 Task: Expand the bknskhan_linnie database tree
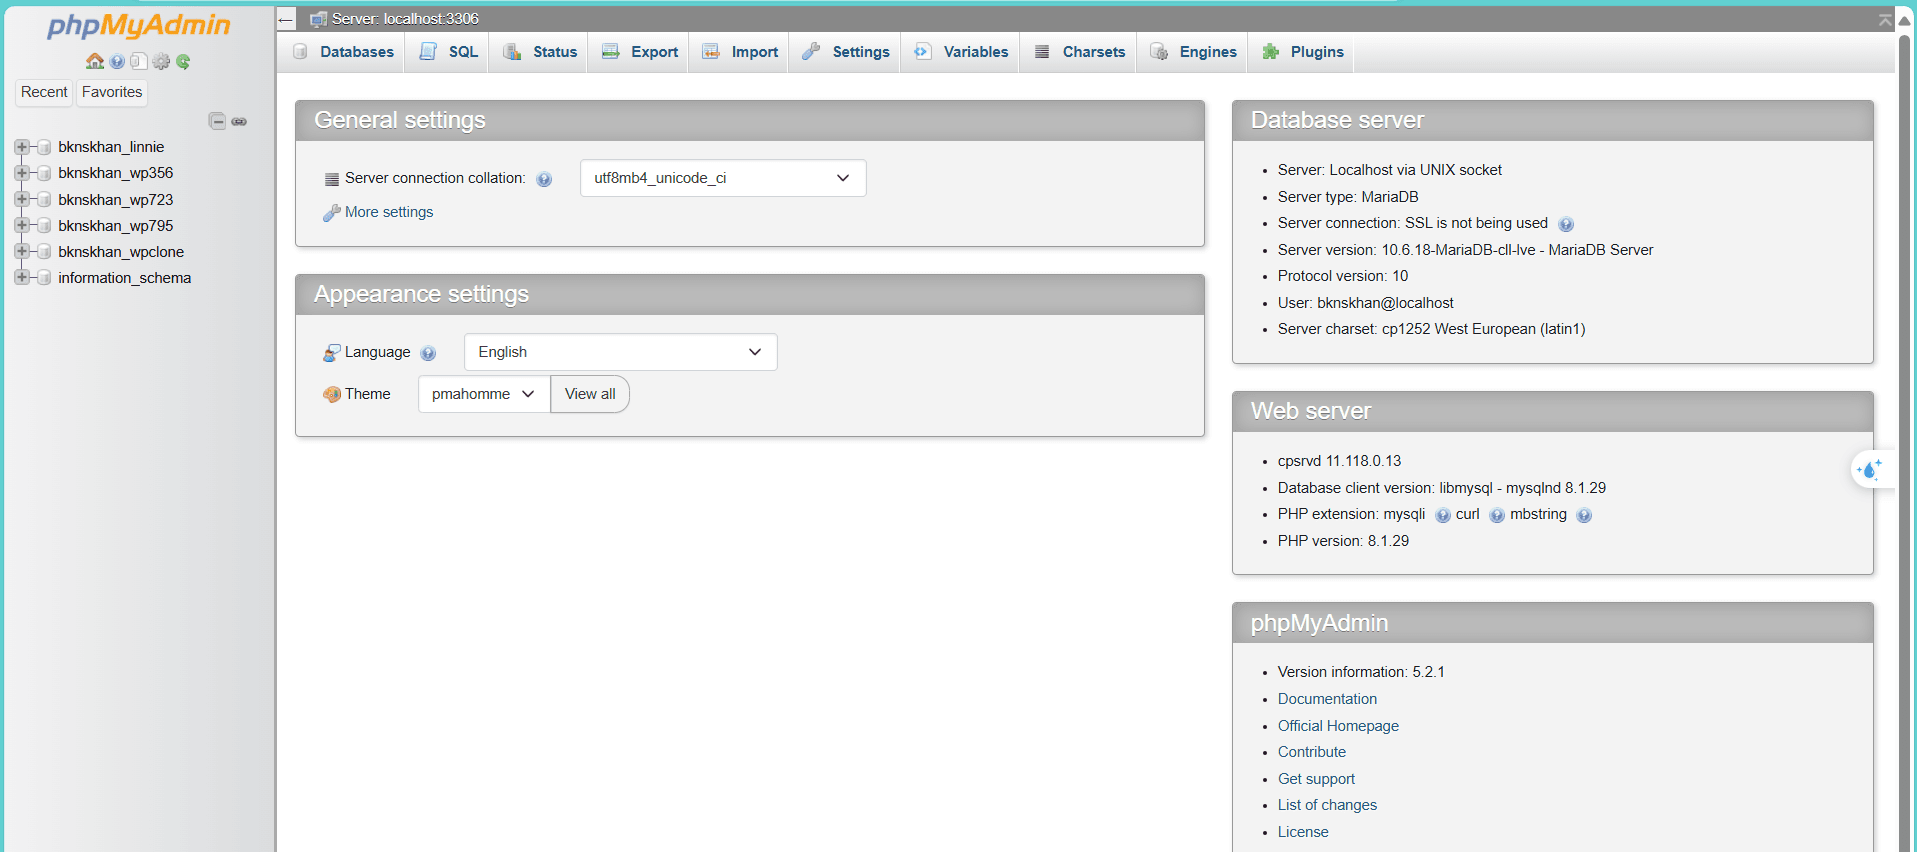click(x=21, y=147)
